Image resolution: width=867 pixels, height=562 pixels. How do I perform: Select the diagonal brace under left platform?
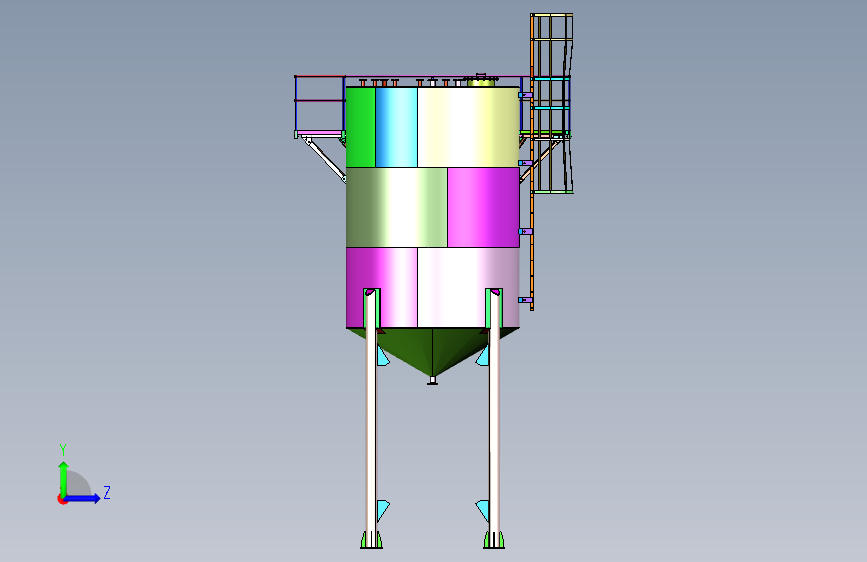[x=324, y=159]
